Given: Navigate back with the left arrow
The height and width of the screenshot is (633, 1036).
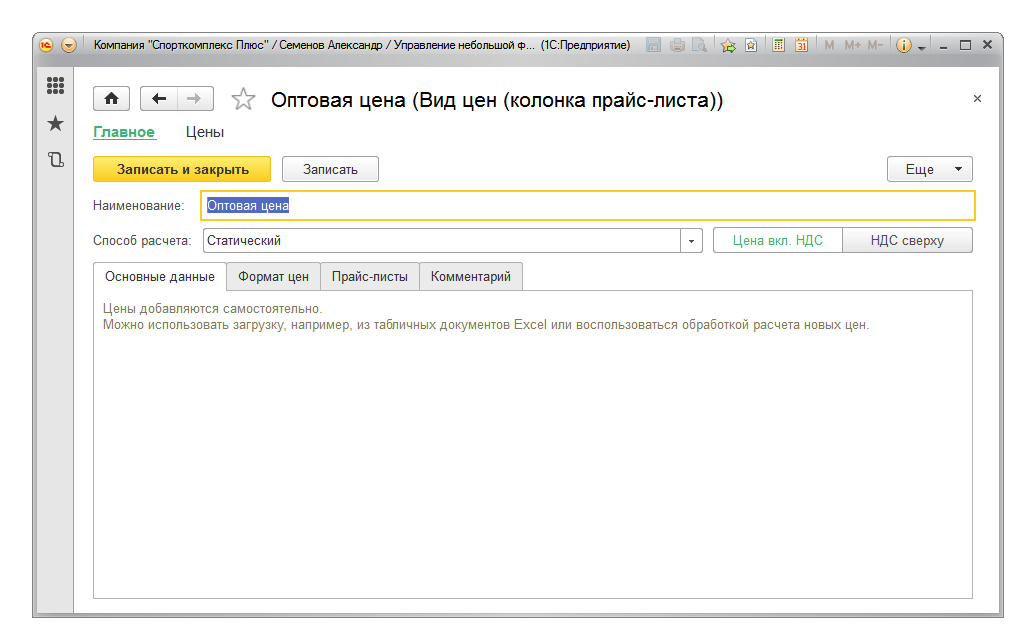Looking at the screenshot, I should tap(159, 99).
